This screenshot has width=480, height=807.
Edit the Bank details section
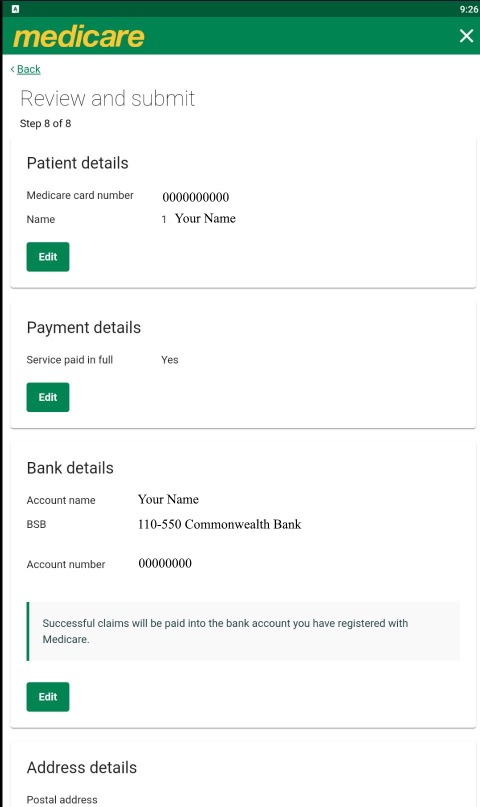click(48, 697)
